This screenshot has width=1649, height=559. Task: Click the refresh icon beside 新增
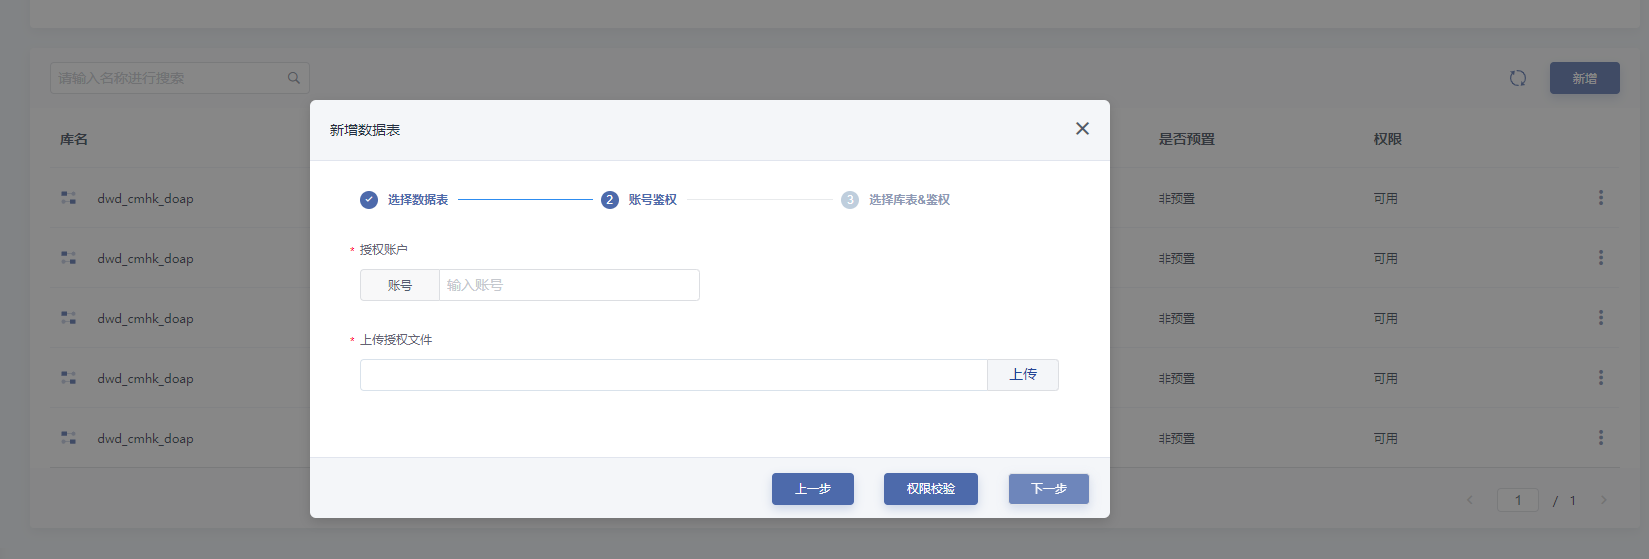click(1518, 78)
